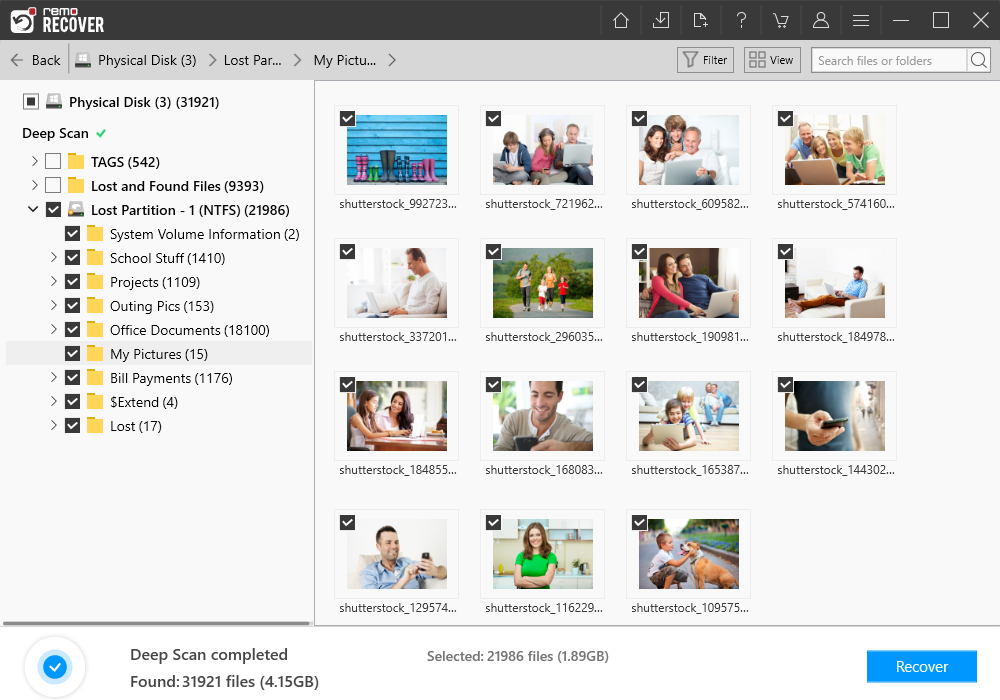Click the open recovery session file icon
The height and width of the screenshot is (700, 1000).
(700, 20)
